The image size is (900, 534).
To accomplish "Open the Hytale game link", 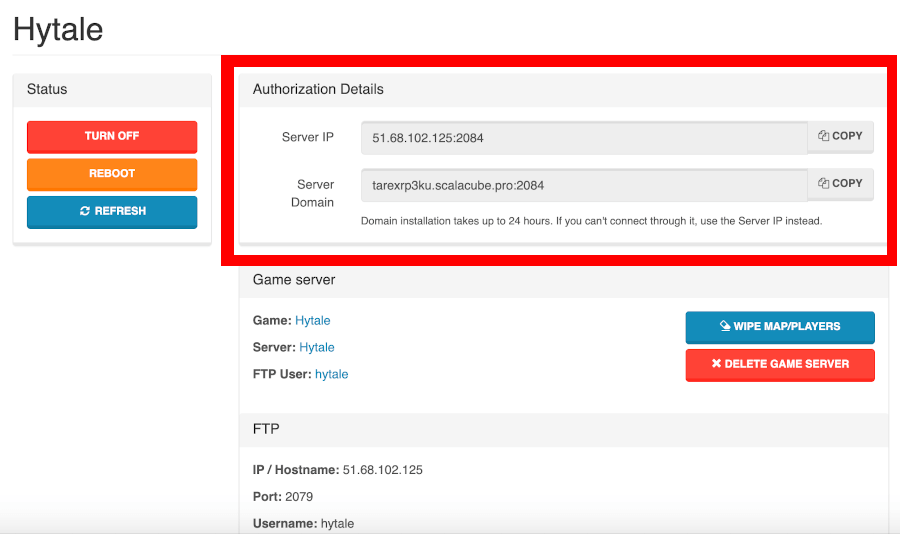I will [312, 320].
